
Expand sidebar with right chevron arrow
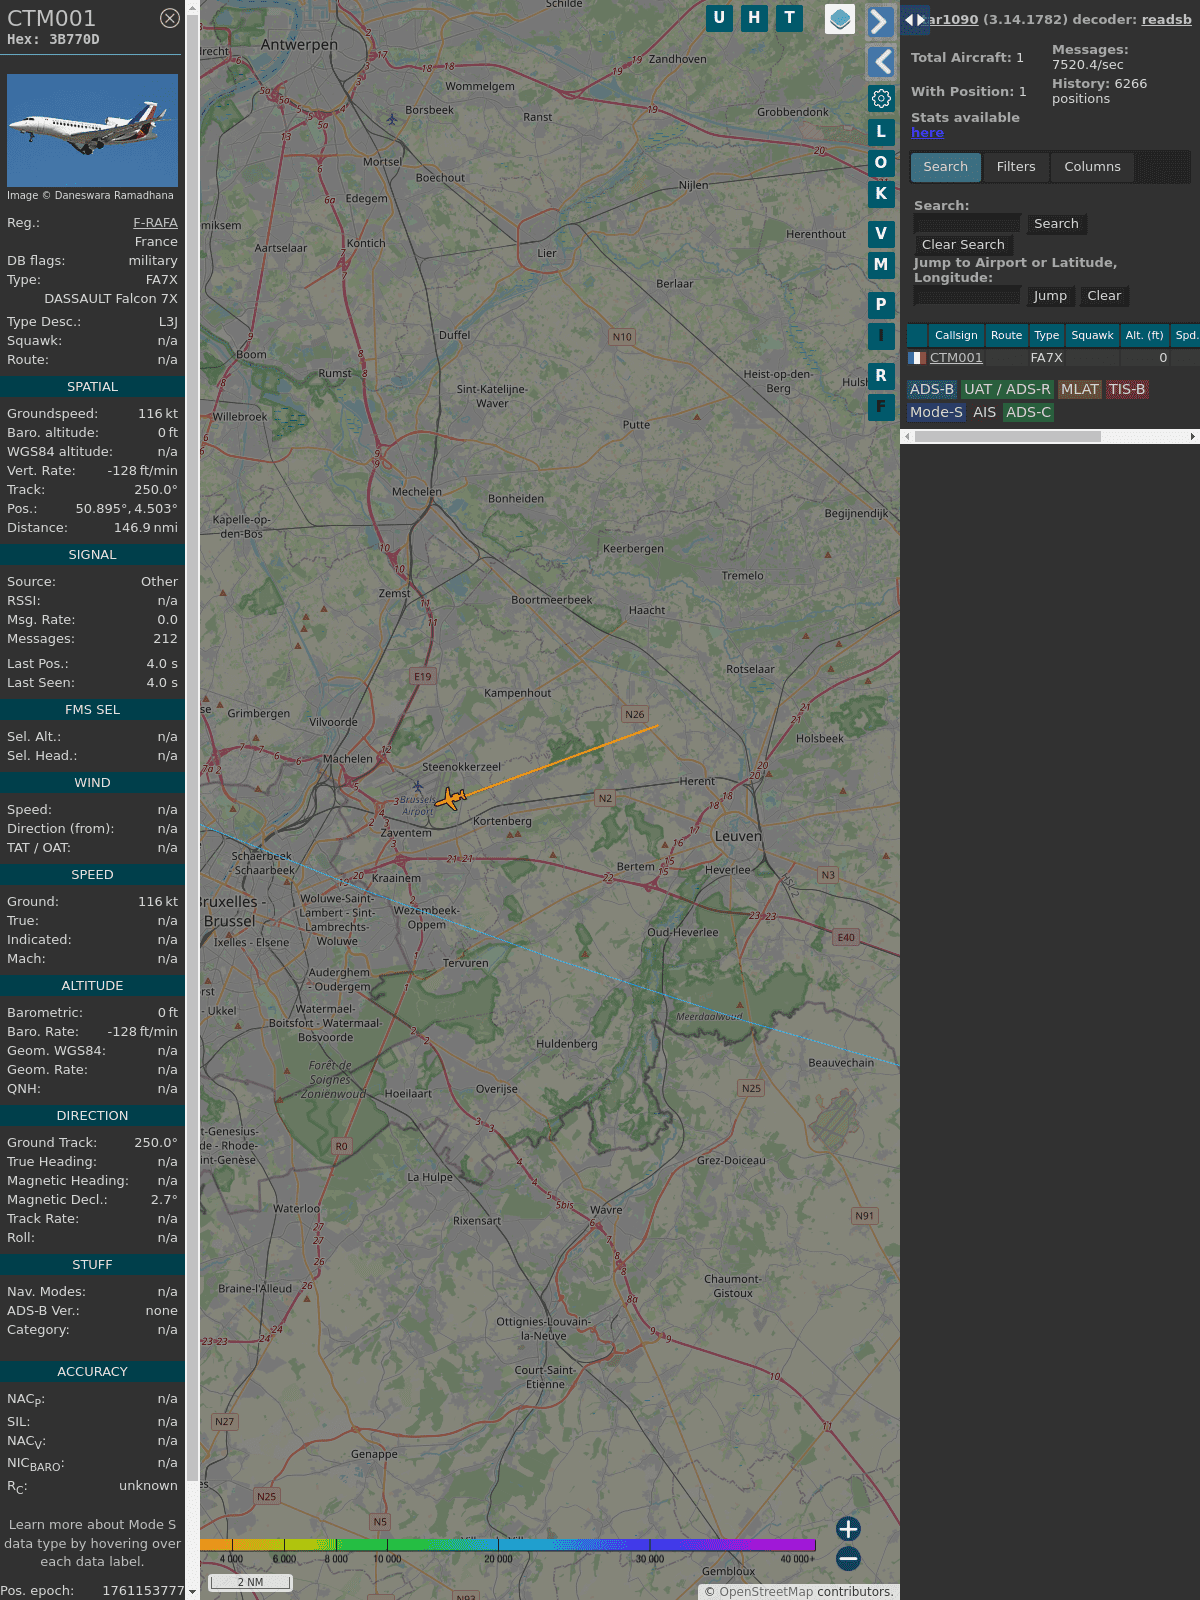tap(880, 22)
